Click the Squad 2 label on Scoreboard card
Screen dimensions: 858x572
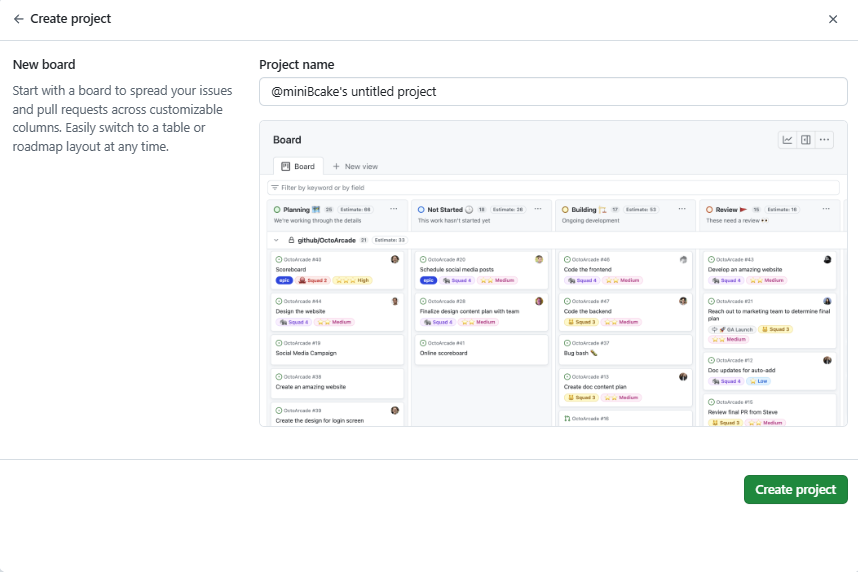[x=312, y=280]
